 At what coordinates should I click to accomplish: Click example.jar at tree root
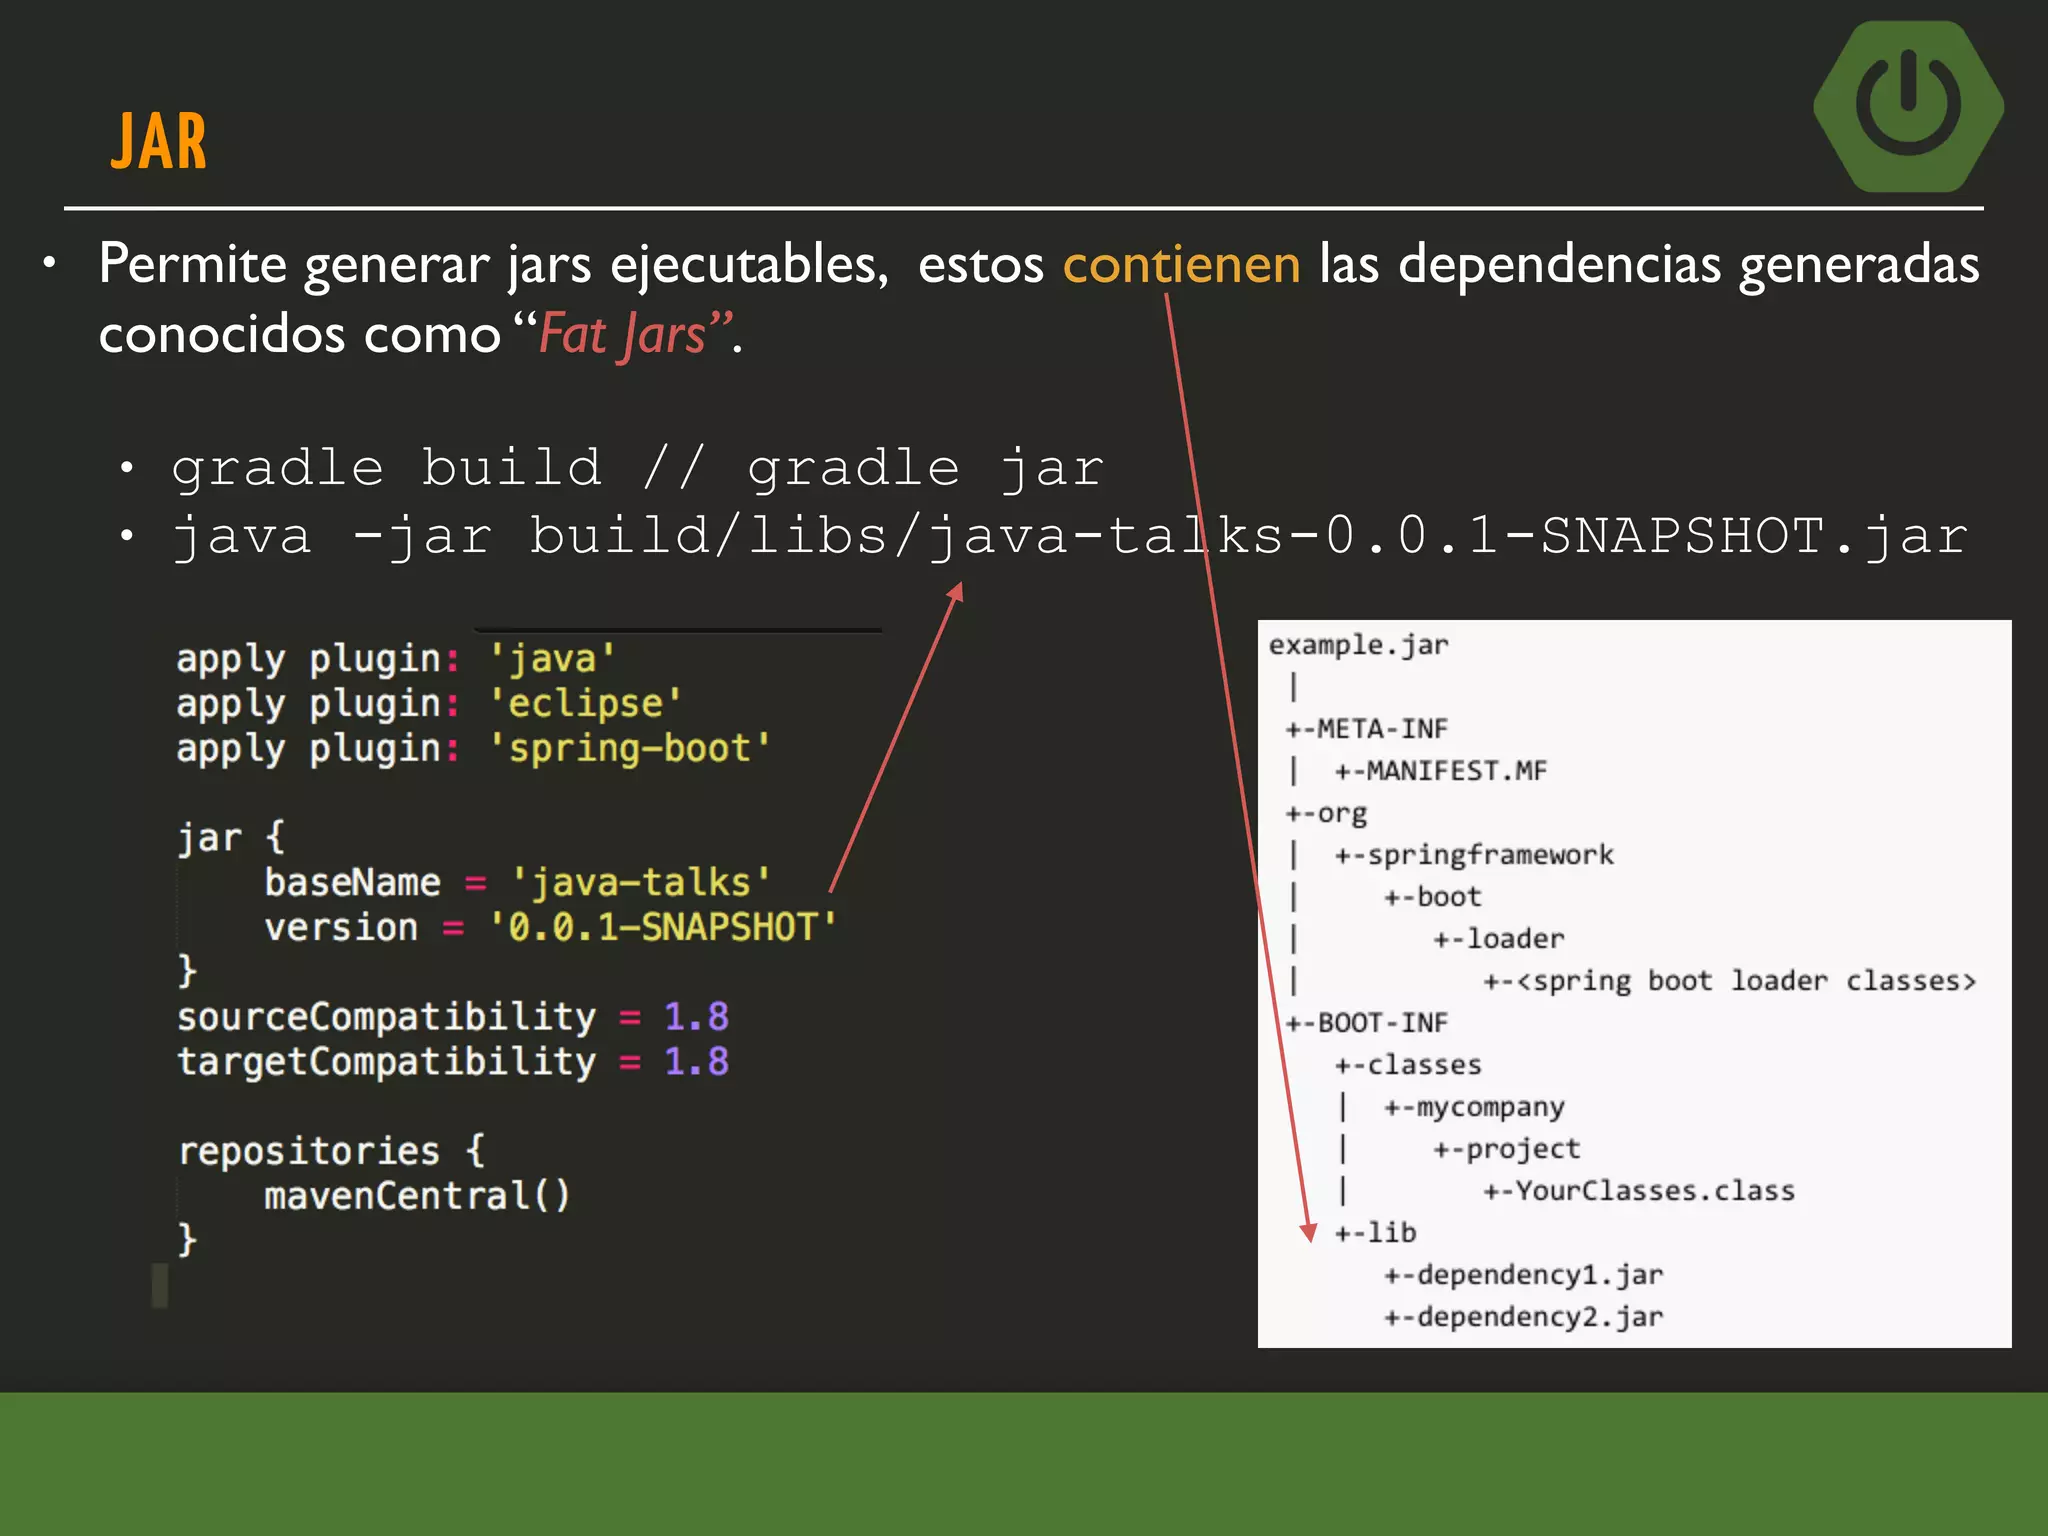1358,646
